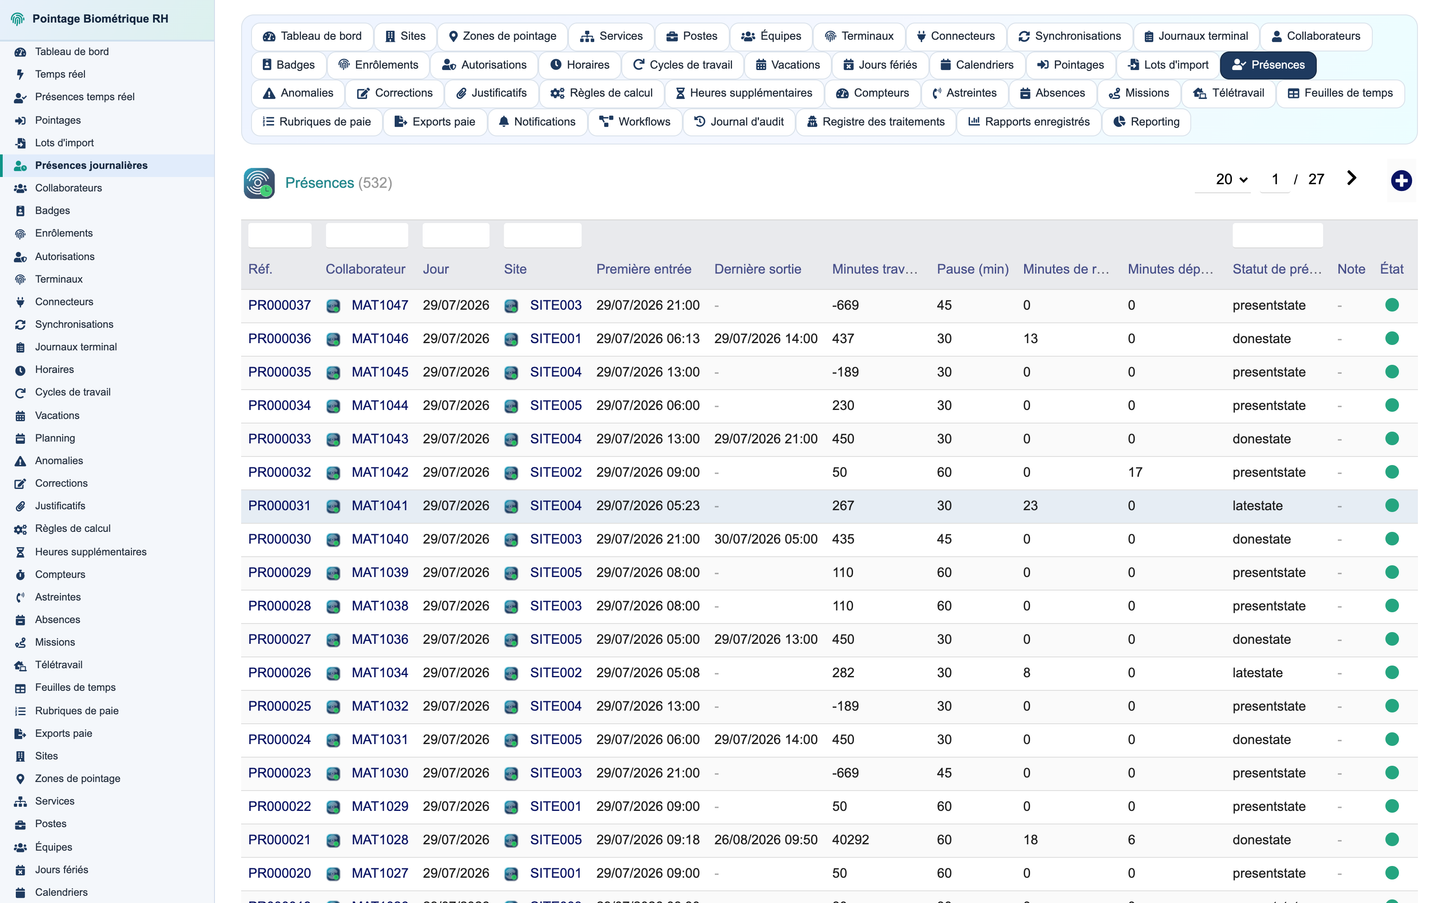Click the blue plus add presence icon
Image resolution: width=1445 pixels, height=903 pixels.
tap(1401, 180)
